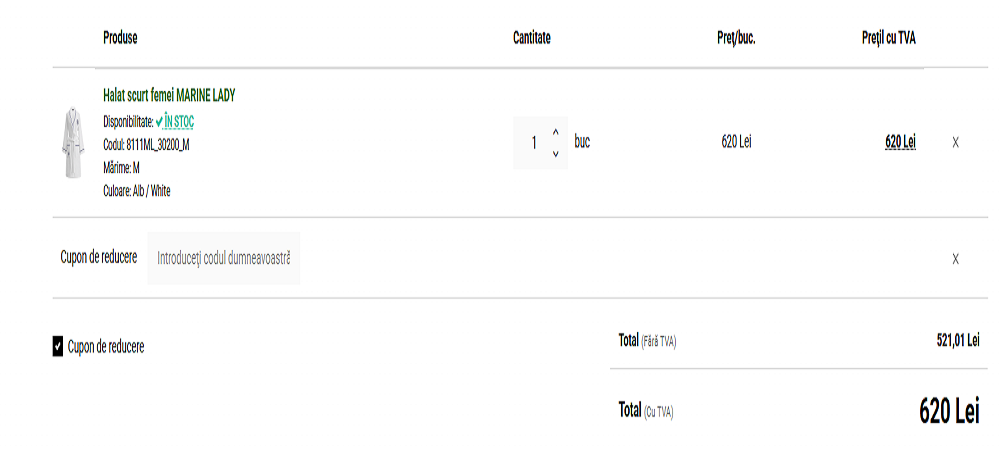
Task: Click the 521,01 Lei total without TVA
Action: 957,340
